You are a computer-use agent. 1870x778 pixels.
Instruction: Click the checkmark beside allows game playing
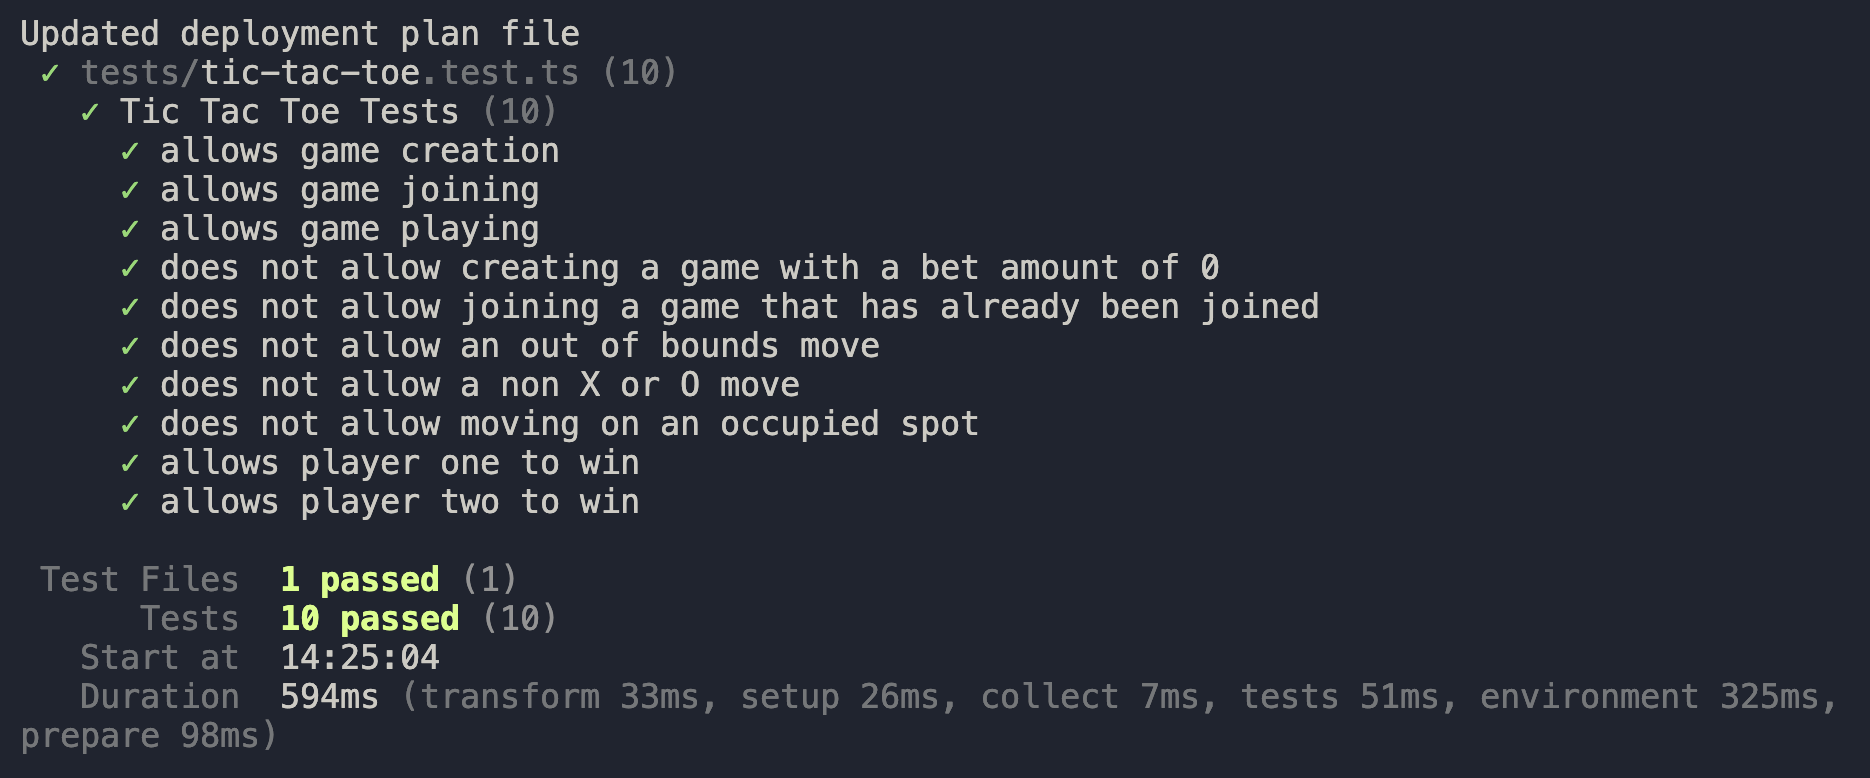pyautogui.click(x=129, y=230)
